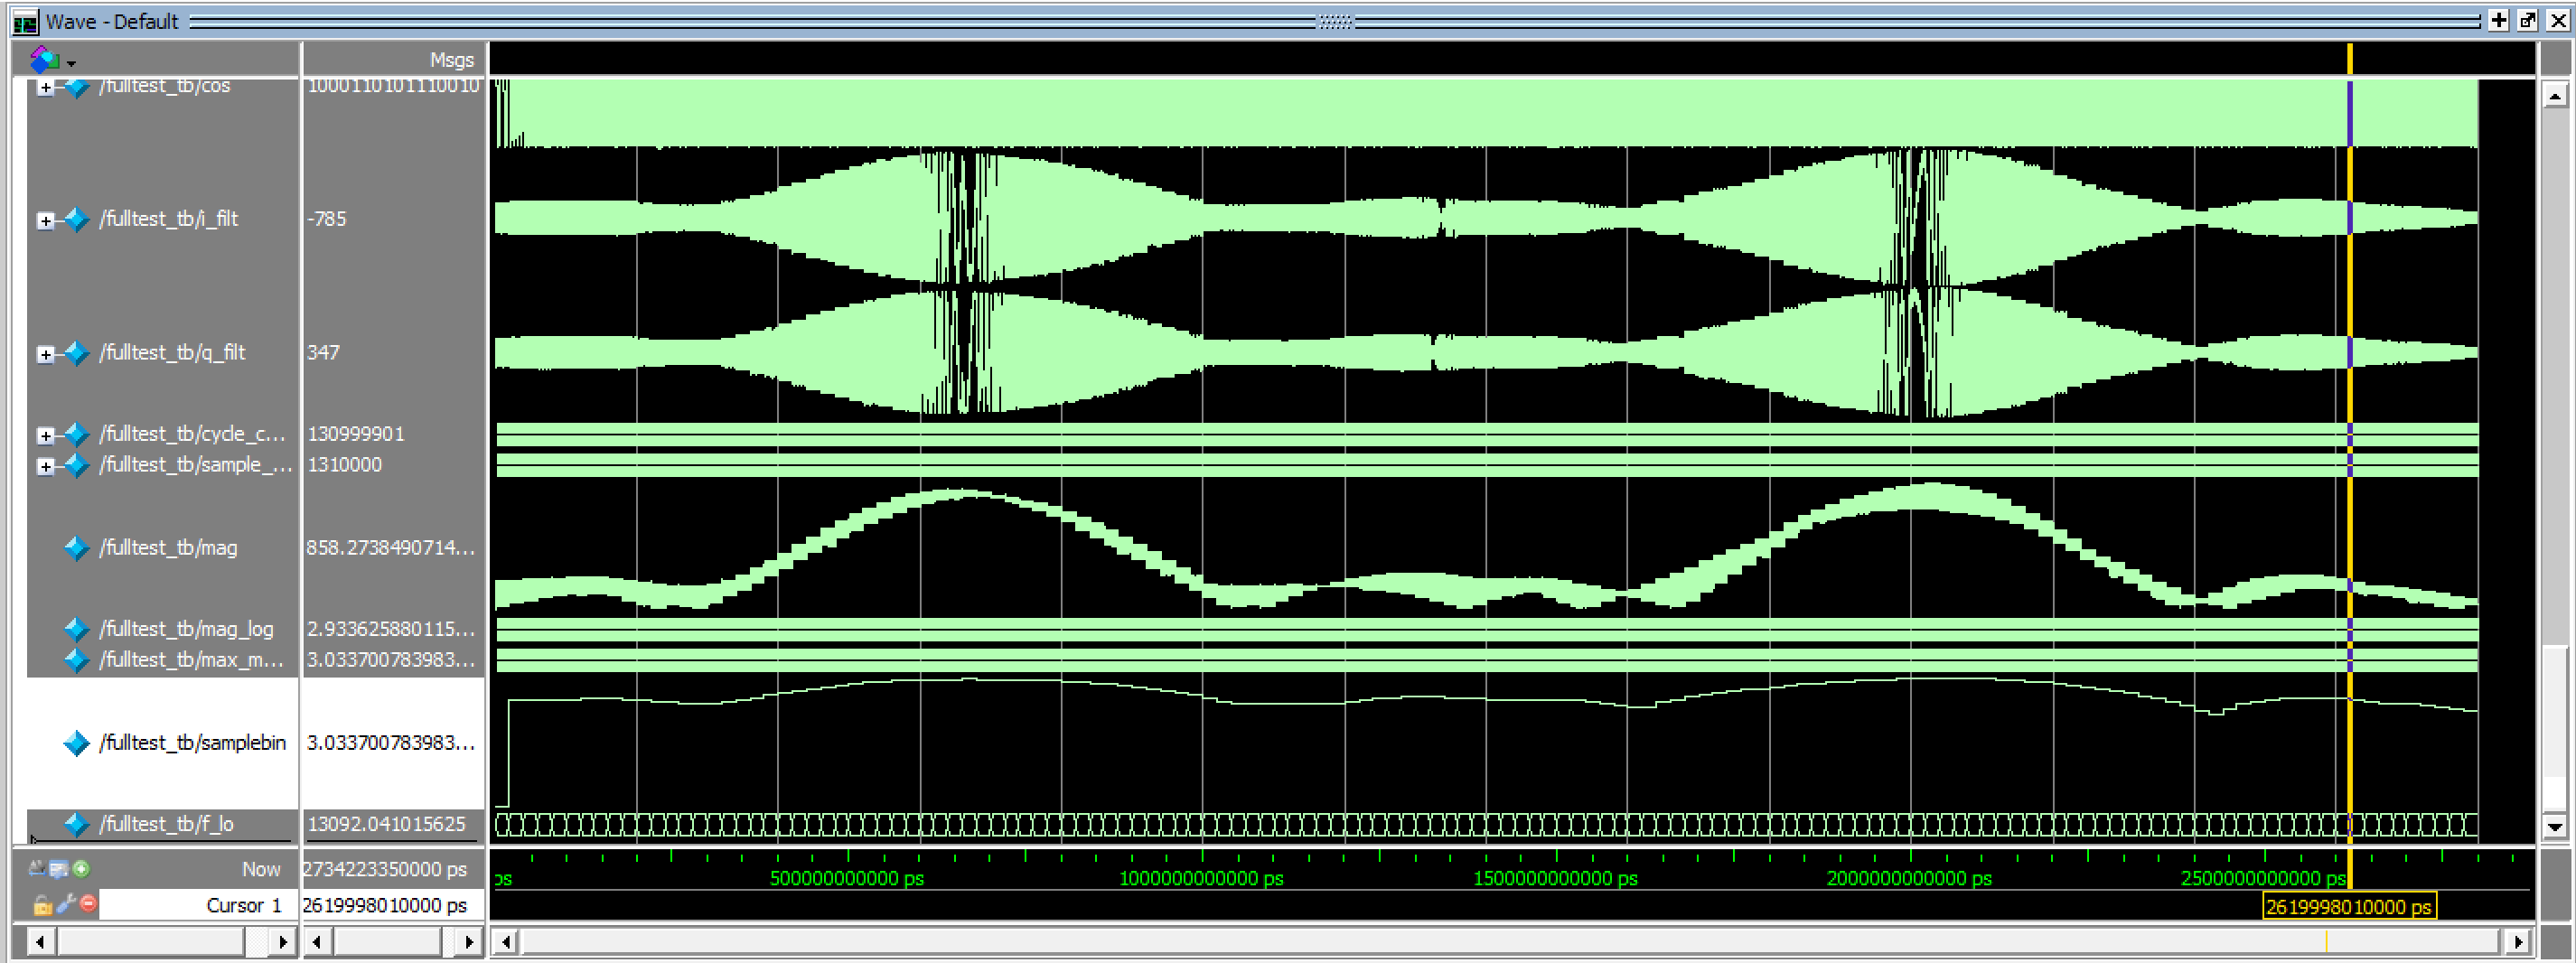Select the /fulltest_tb/samplebin signal name
Screen dimensions: 2576x963
tap(194, 742)
